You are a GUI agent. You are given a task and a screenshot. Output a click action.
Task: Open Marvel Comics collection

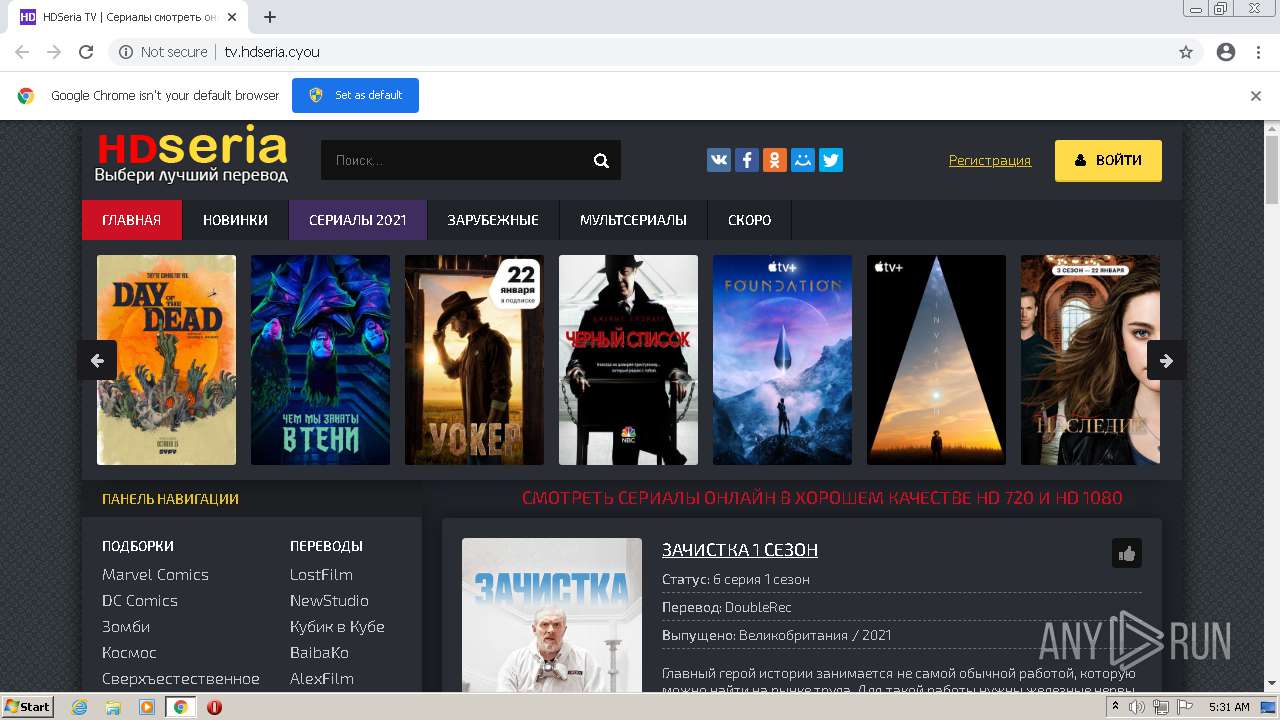(155, 575)
